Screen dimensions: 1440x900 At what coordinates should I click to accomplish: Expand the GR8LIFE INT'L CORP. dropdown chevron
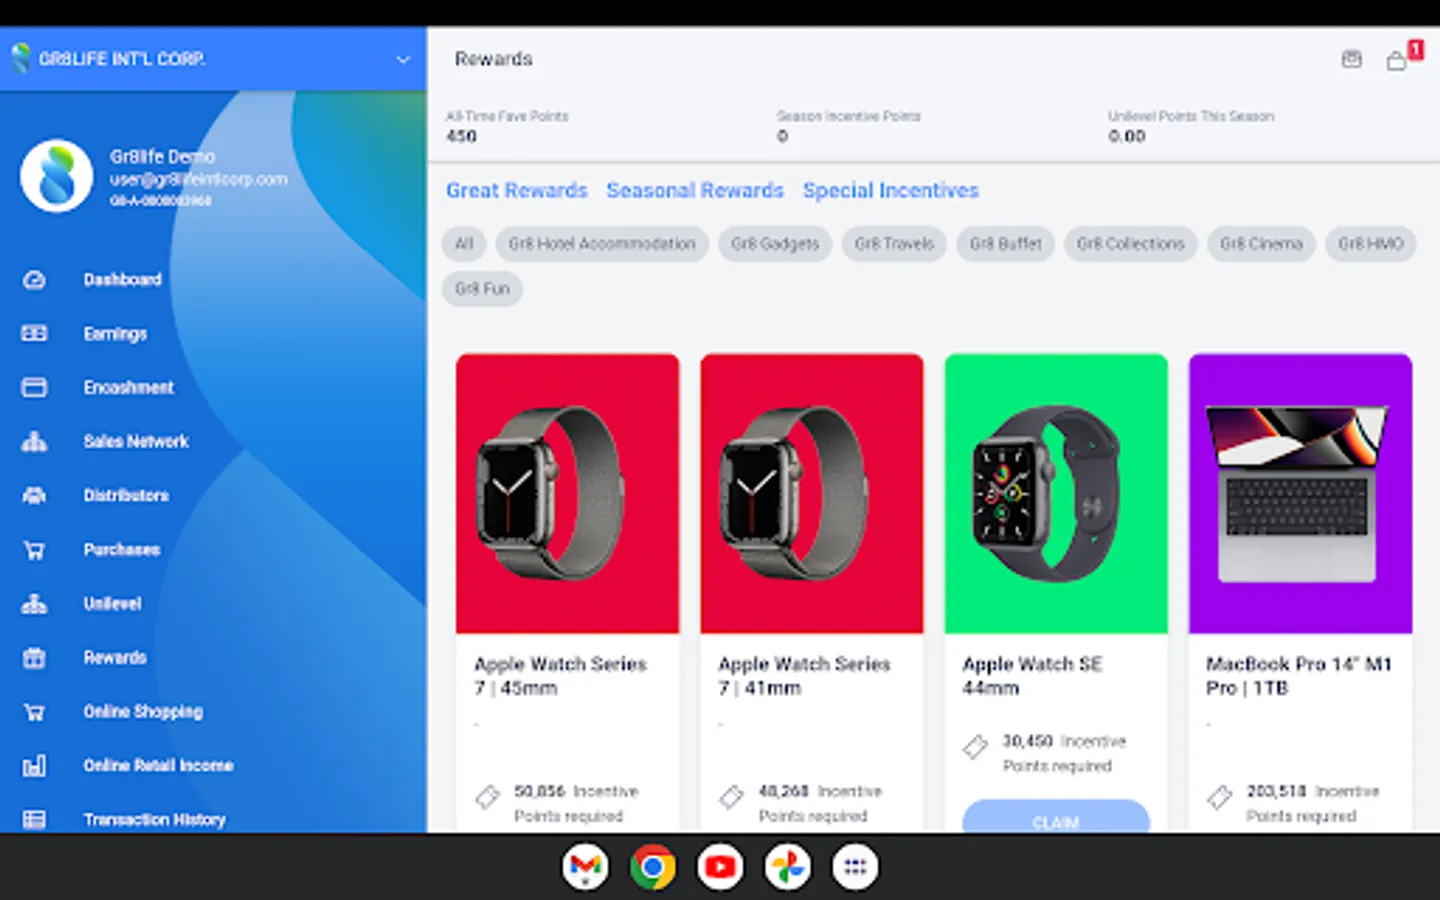pos(403,59)
